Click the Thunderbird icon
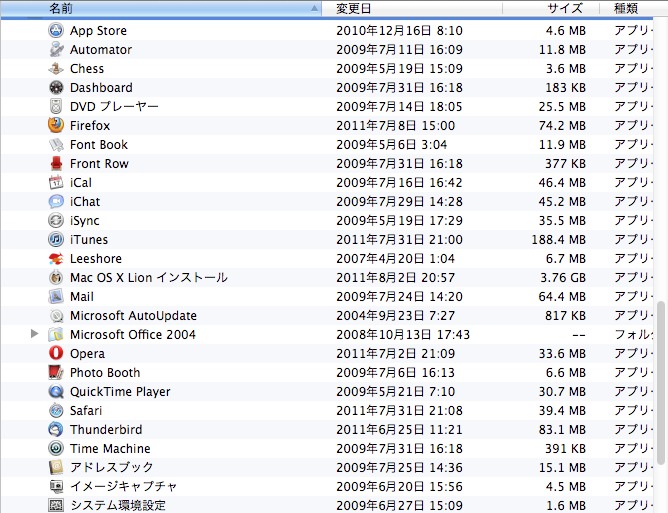The height and width of the screenshot is (513, 668). coord(56,429)
